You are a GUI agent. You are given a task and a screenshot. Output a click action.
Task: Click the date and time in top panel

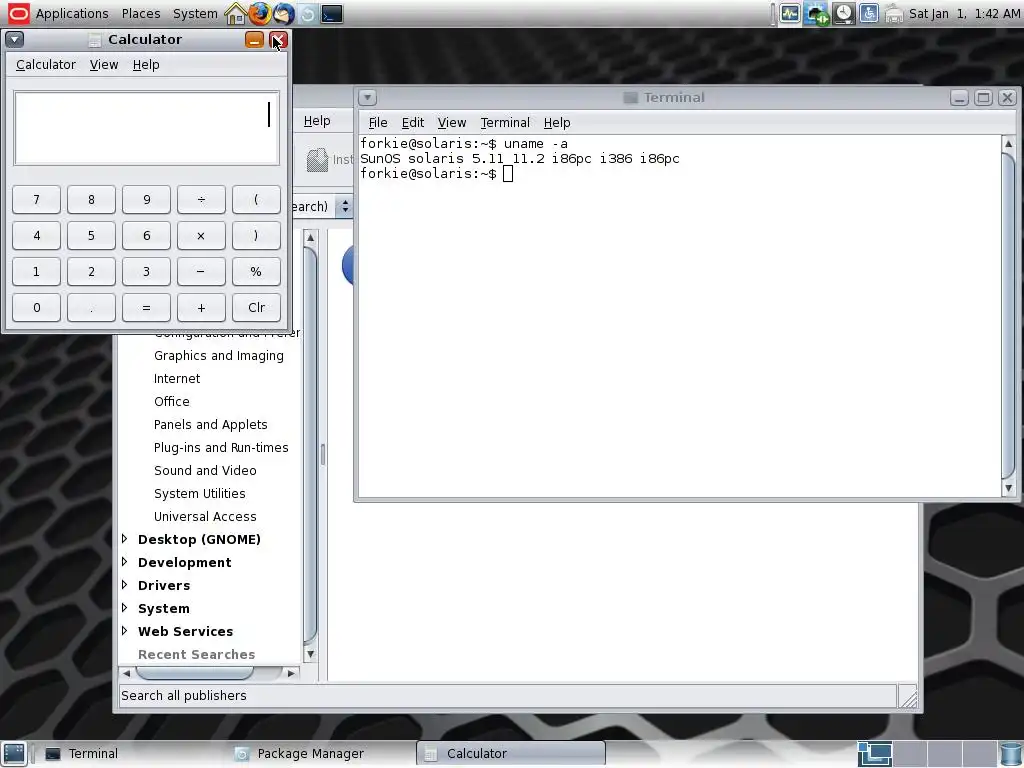point(964,14)
